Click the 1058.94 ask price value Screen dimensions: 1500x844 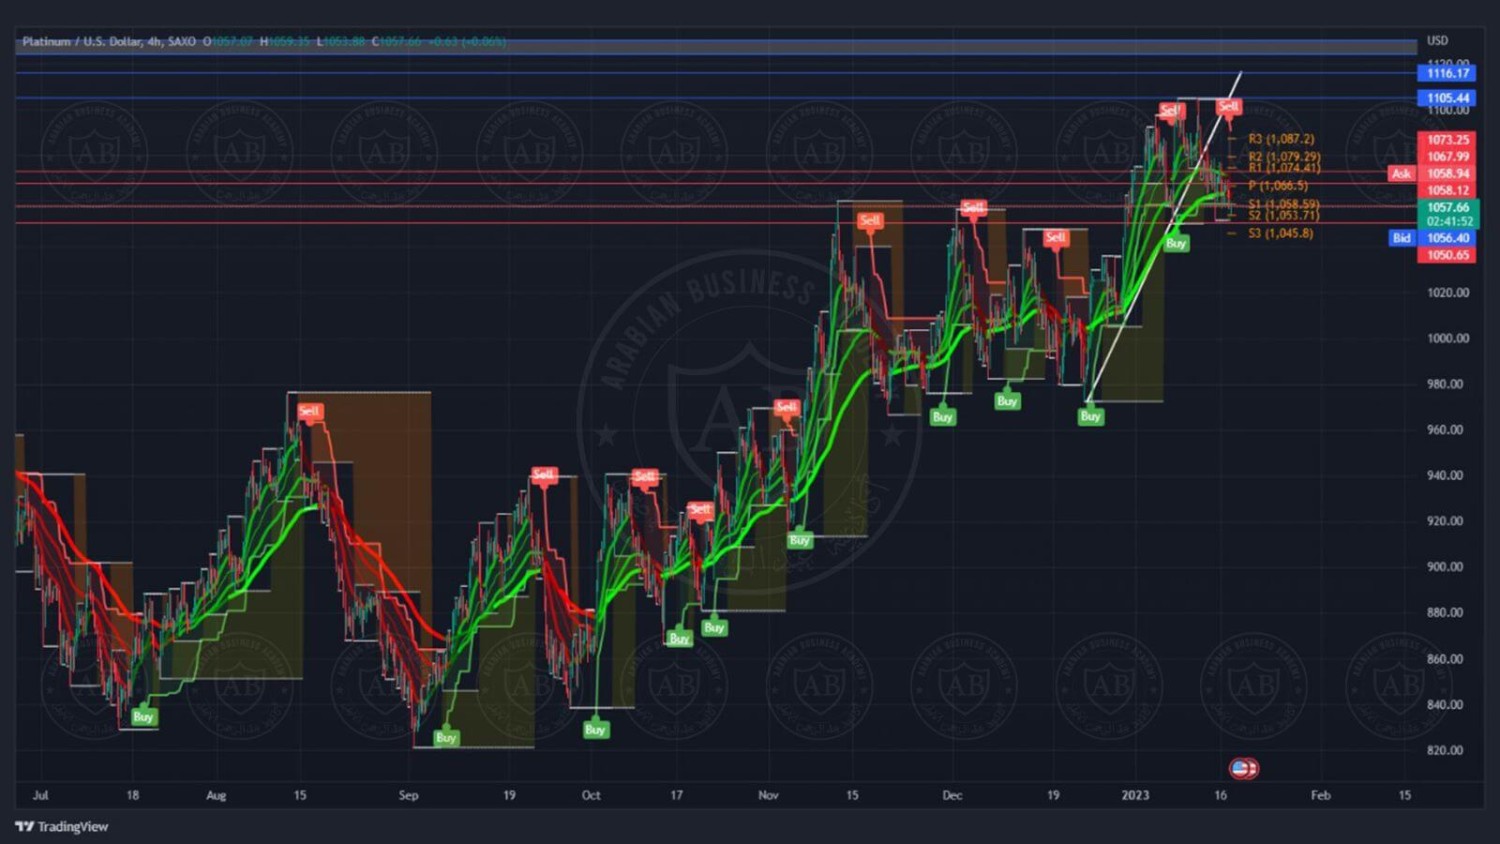pyautogui.click(x=1447, y=174)
